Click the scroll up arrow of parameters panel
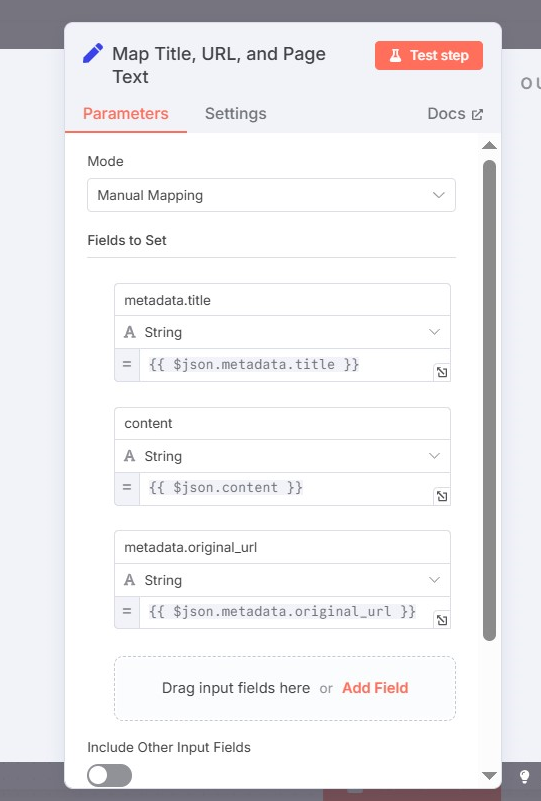 click(x=489, y=146)
